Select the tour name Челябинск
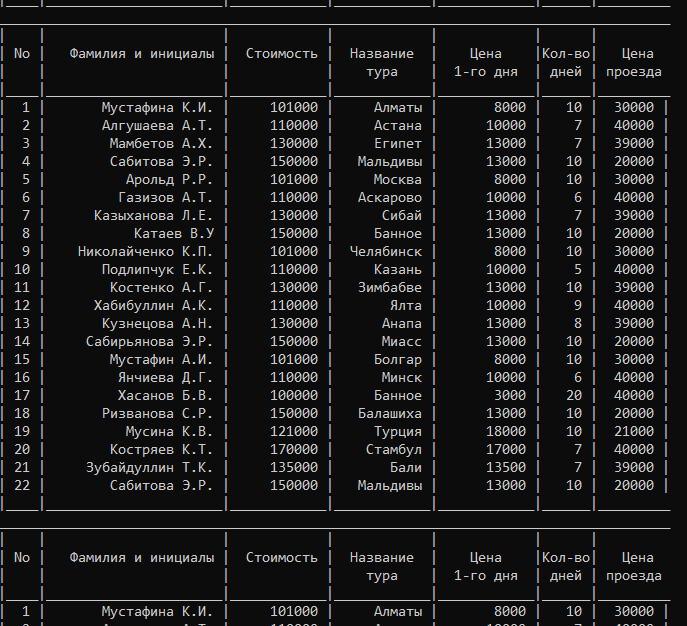Screen dimensions: 687x626 (x=386, y=251)
